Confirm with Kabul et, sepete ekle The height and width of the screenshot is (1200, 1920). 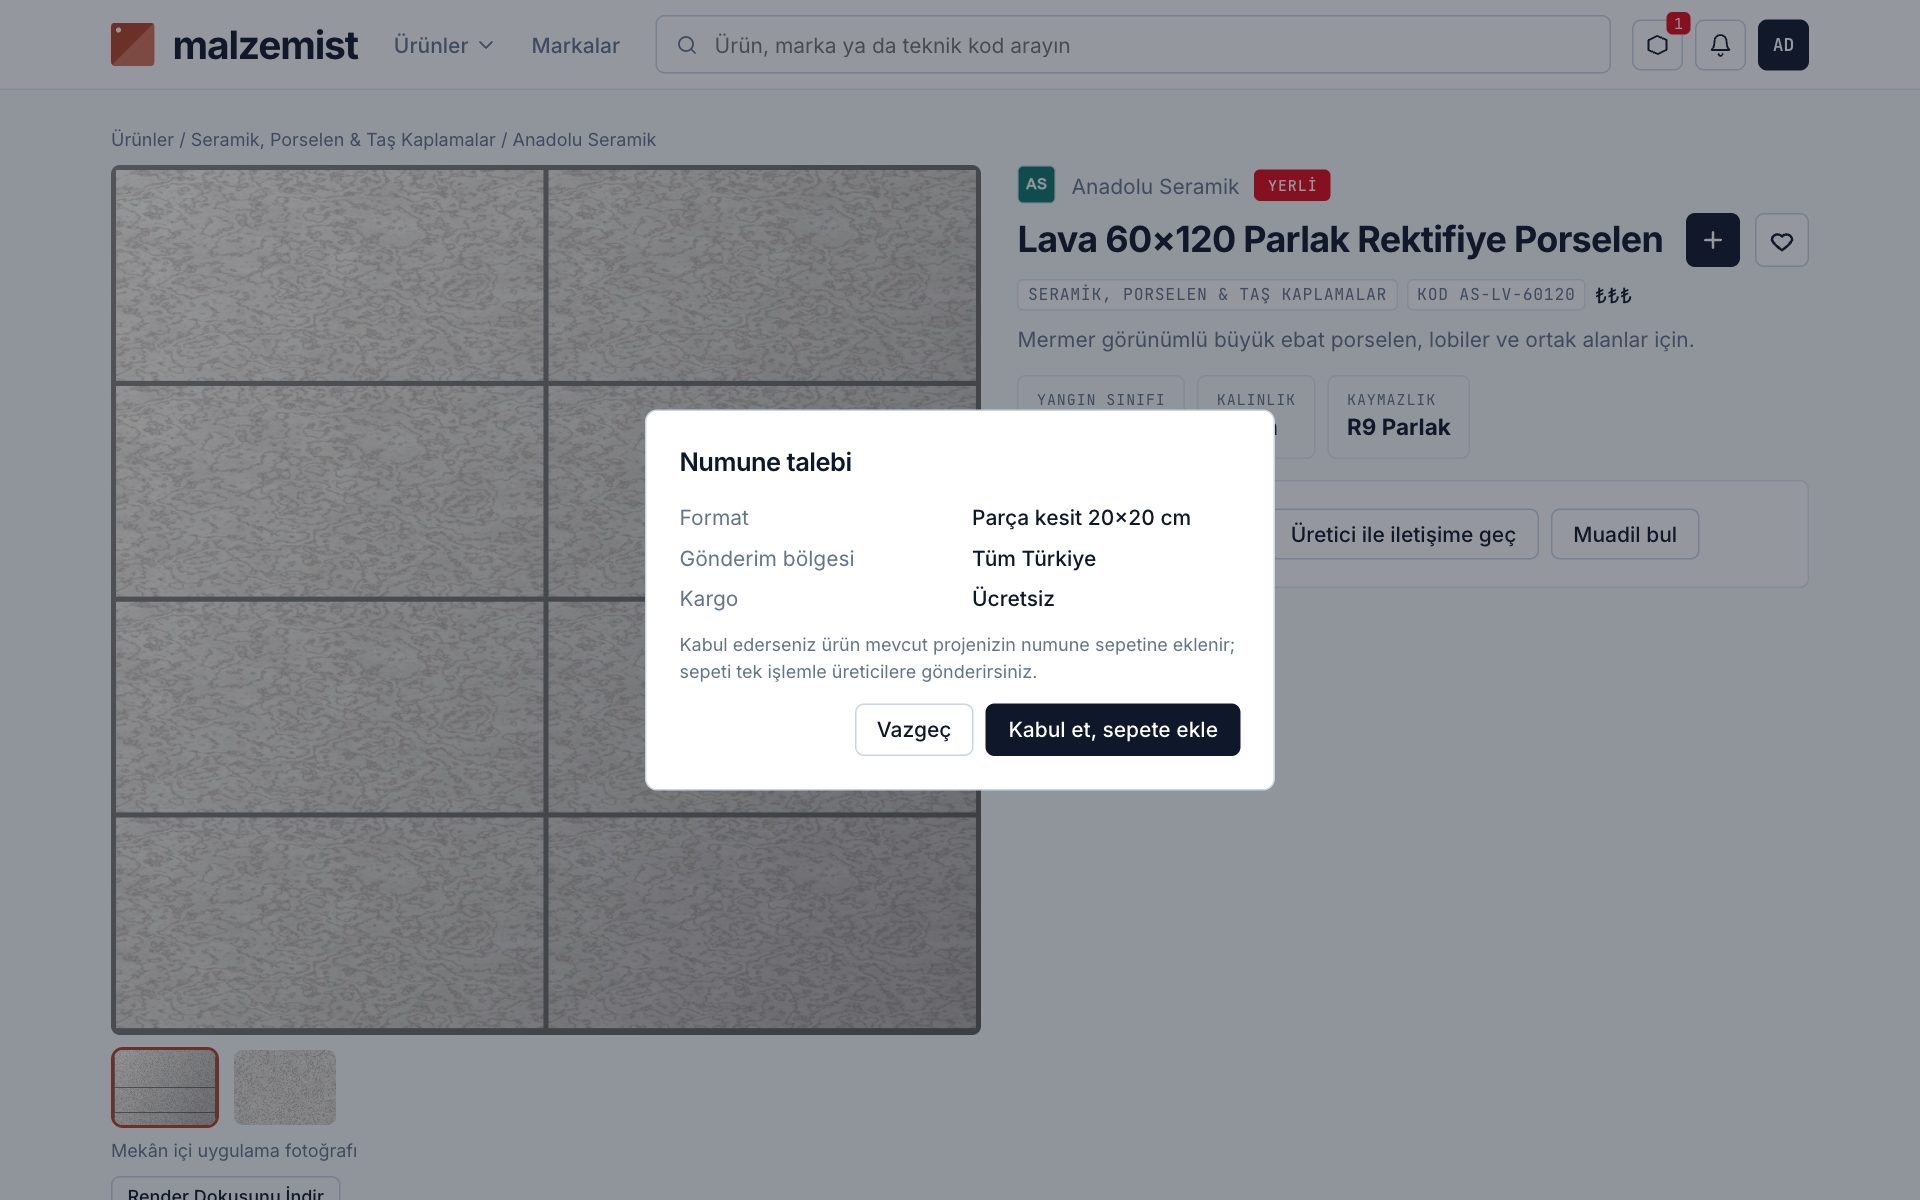point(1112,730)
